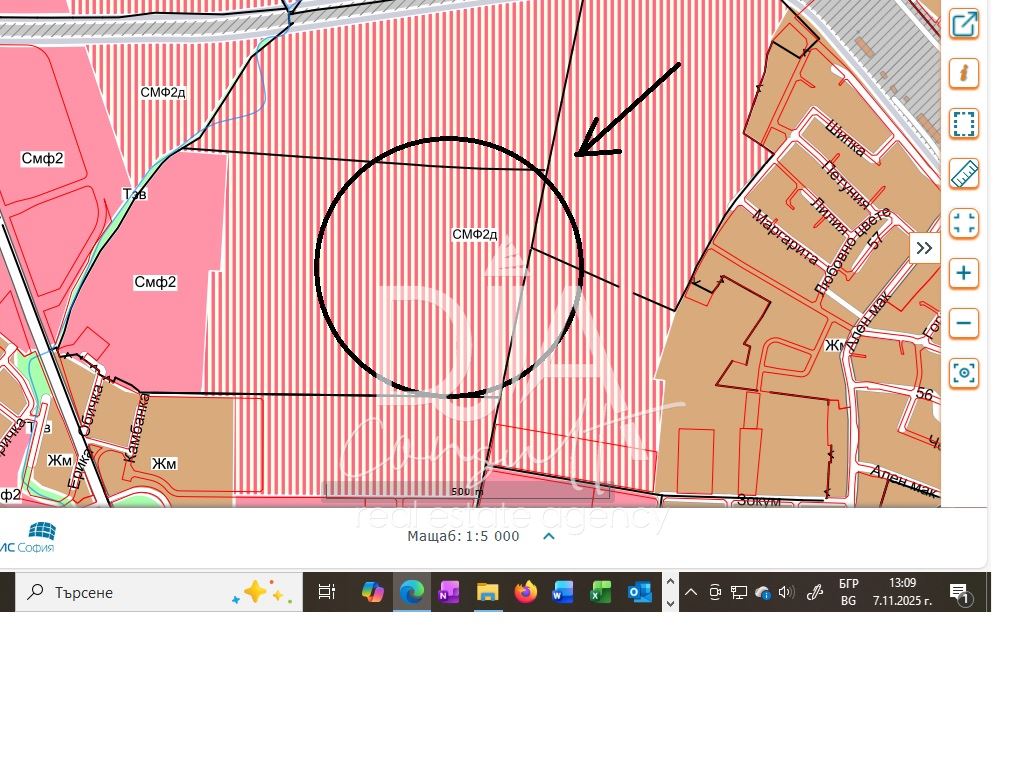Viewport: 1024px width, 768px height.
Task: Open the map scale dropdown arrow
Action: point(548,536)
